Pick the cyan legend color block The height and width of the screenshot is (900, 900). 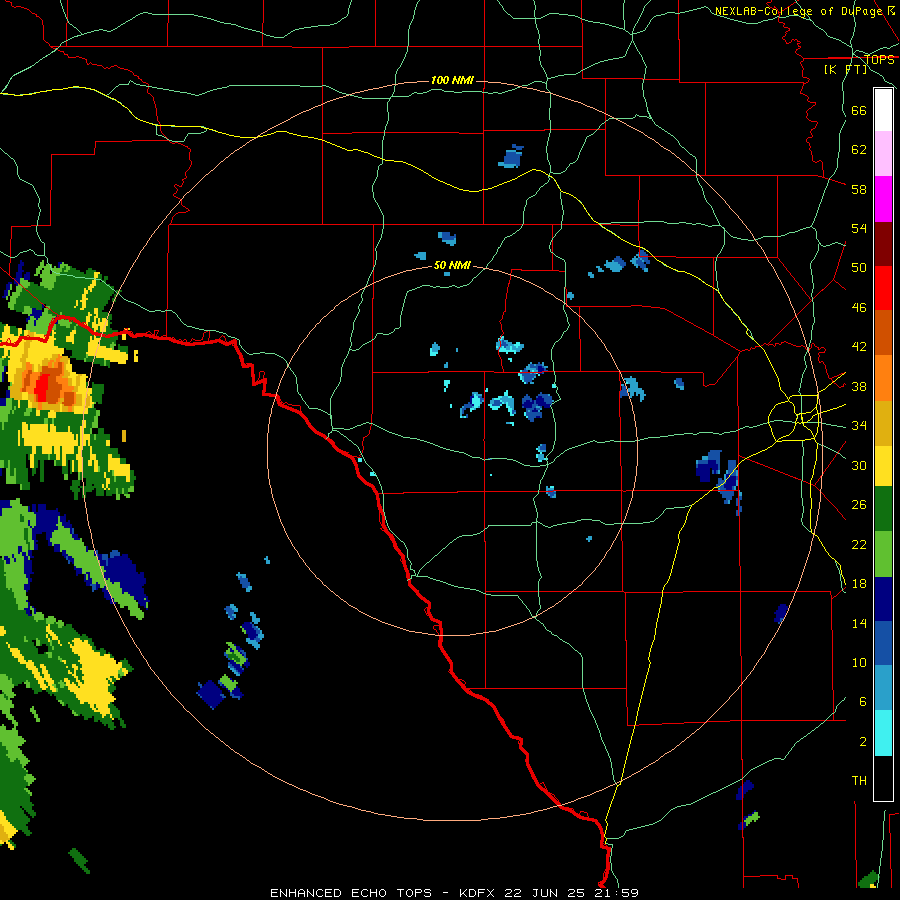[883, 732]
